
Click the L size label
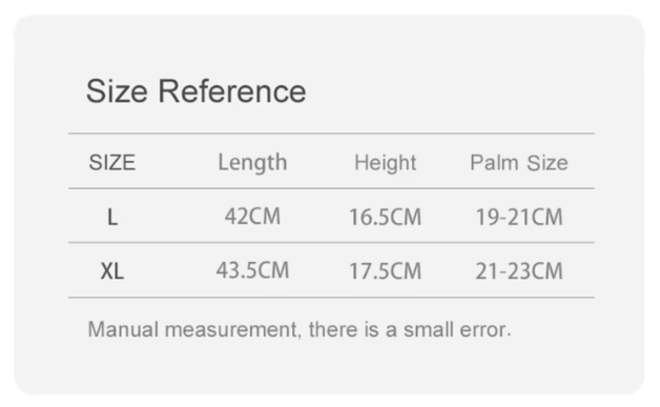pos(112,217)
